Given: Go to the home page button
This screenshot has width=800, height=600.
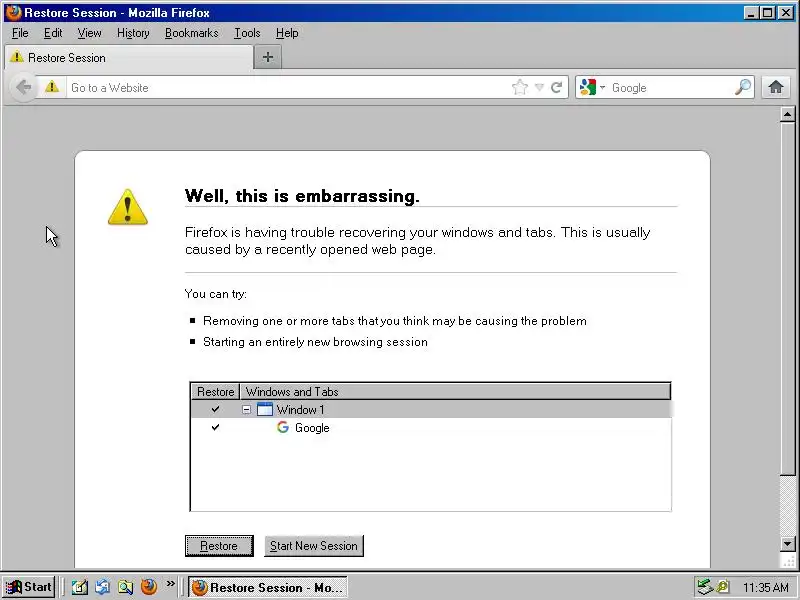Looking at the screenshot, I should pyautogui.click(x=776, y=87).
